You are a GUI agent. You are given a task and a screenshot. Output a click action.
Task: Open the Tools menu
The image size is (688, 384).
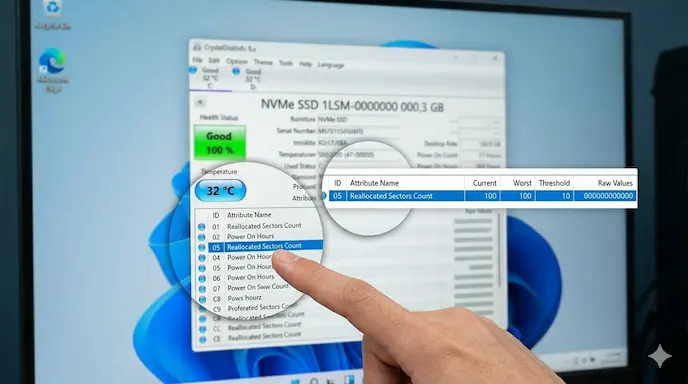tap(286, 63)
